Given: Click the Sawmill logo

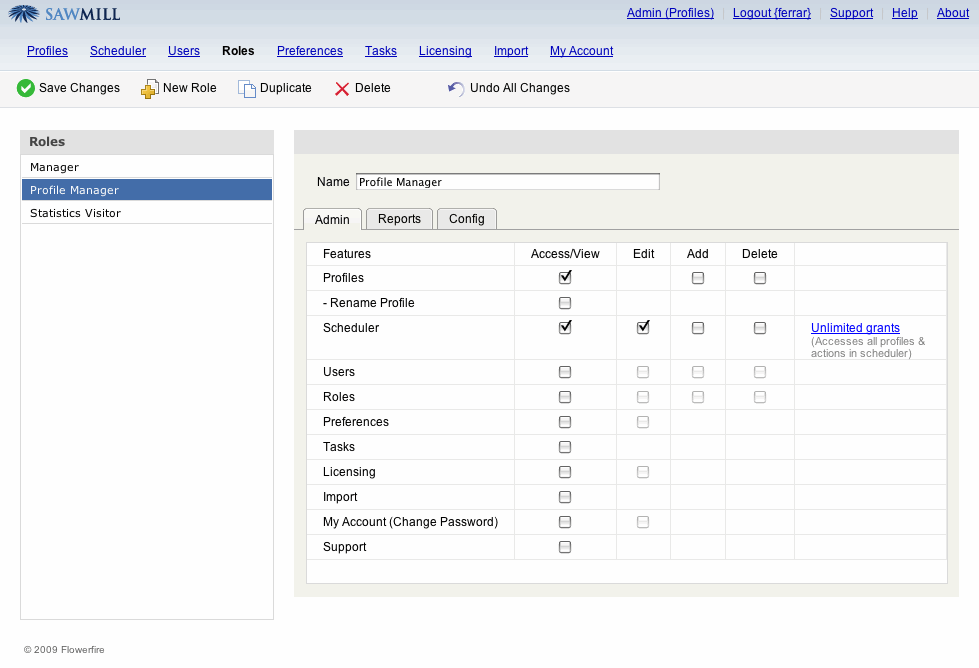Looking at the screenshot, I should (65, 14).
